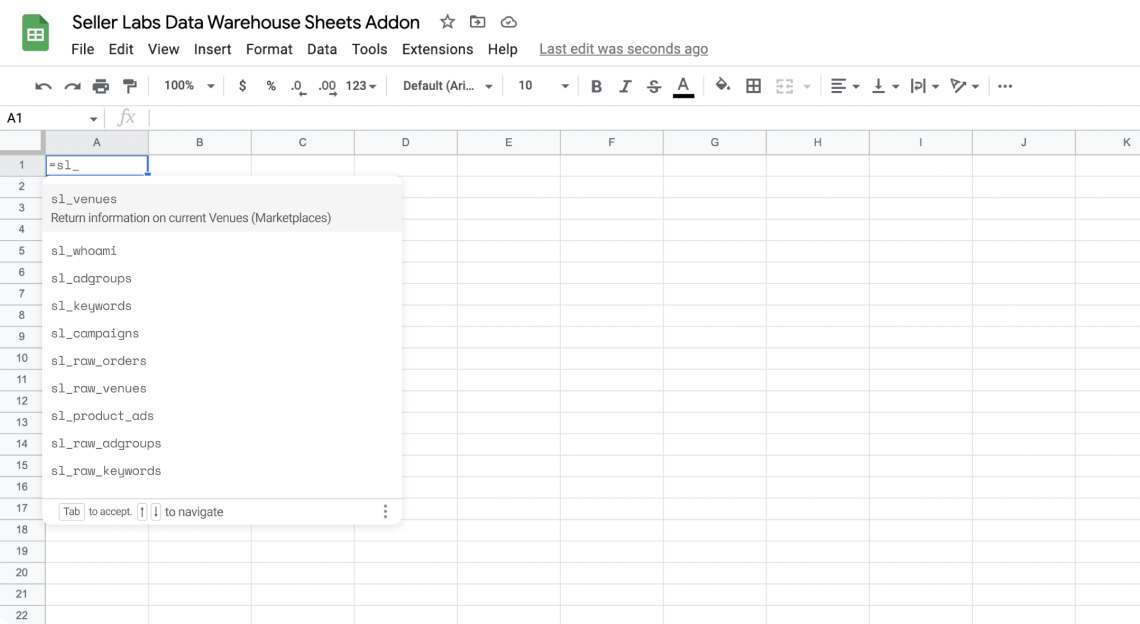The width and height of the screenshot is (1140, 624).
Task: Open the Tools menu
Action: point(369,49)
